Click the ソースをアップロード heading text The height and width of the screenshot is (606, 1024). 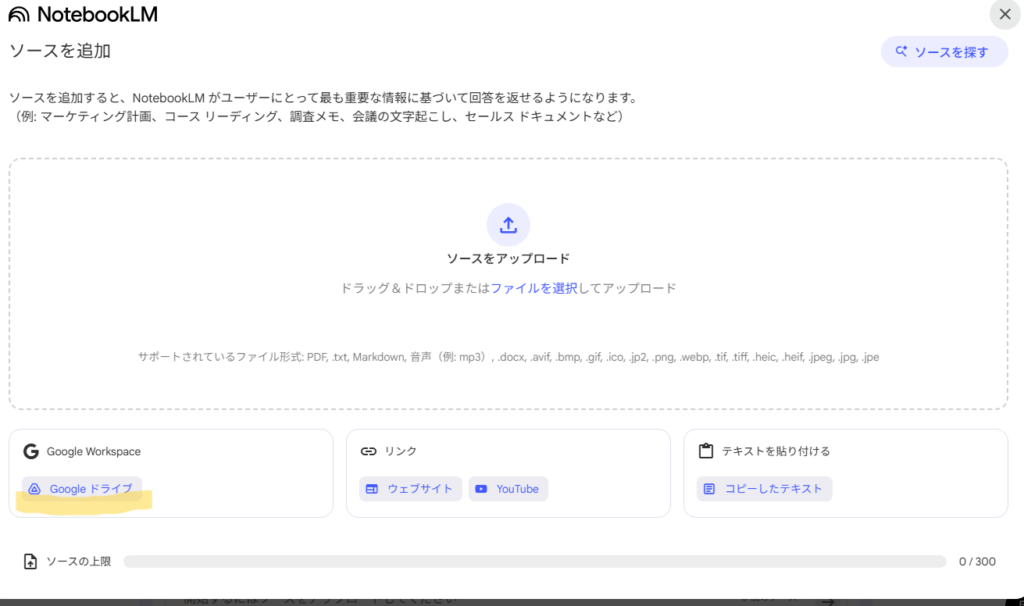tap(508, 259)
